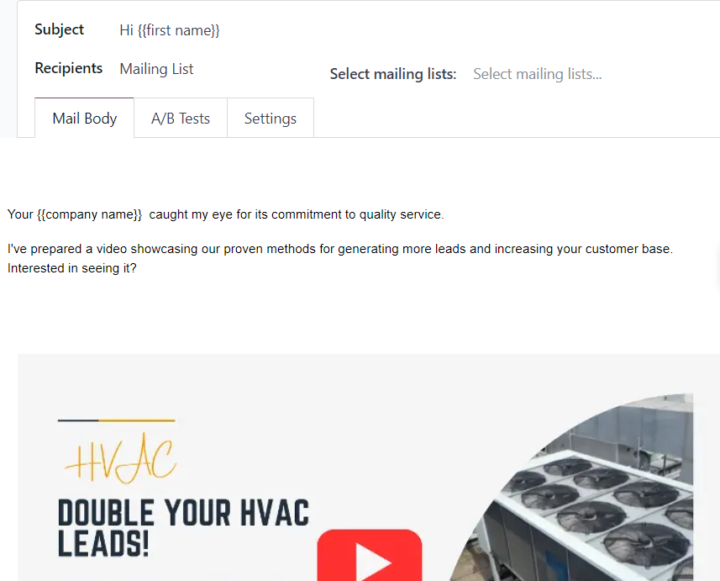Screen dimensions: 720x581
Task: Switch to the A/B Tests tab
Action: click(180, 118)
